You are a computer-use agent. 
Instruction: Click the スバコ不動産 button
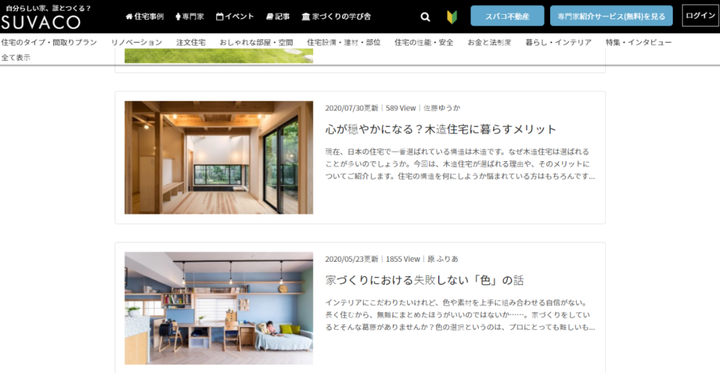pos(507,16)
